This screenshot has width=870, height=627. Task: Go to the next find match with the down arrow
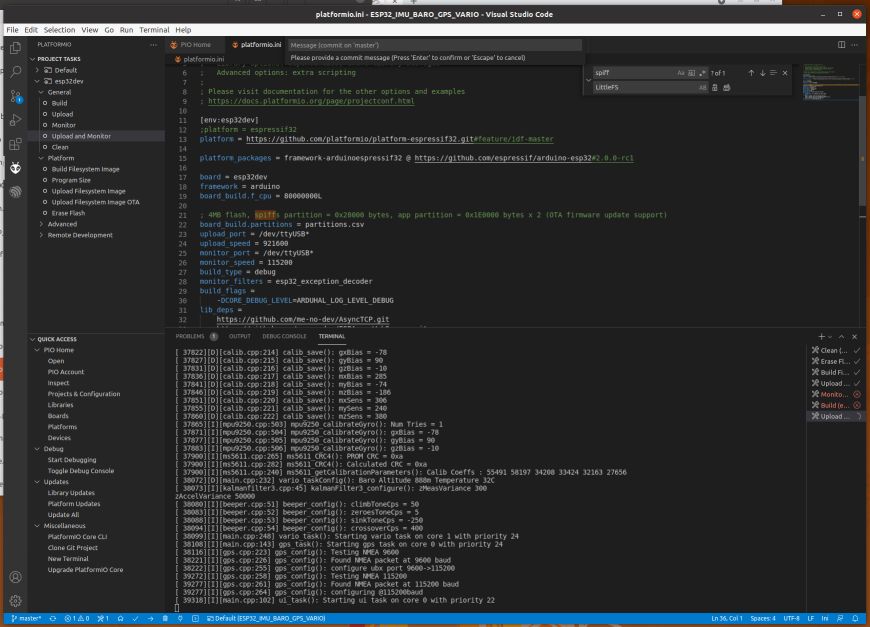pos(762,73)
